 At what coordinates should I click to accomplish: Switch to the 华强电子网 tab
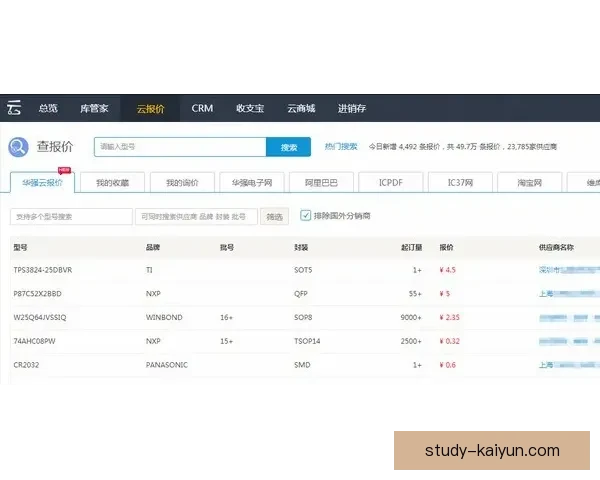[252, 183]
